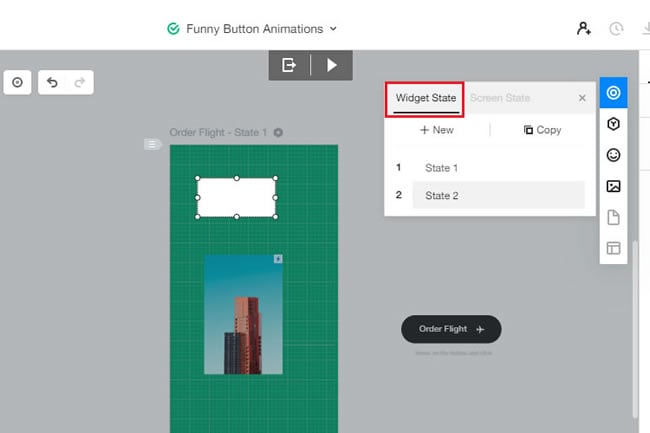Open the layout templates icon

613,248
